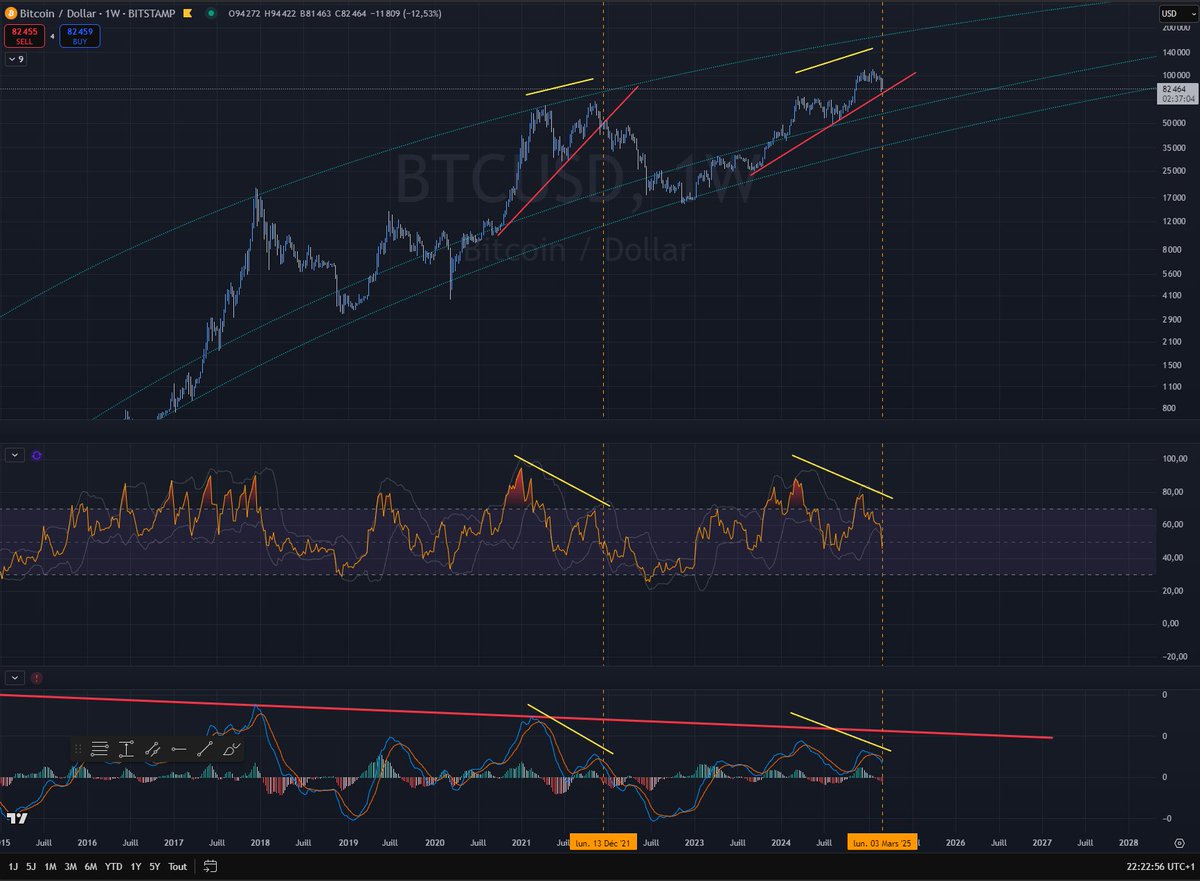Set range to Tout
Viewport: 1200px width, 881px height.
[178, 866]
